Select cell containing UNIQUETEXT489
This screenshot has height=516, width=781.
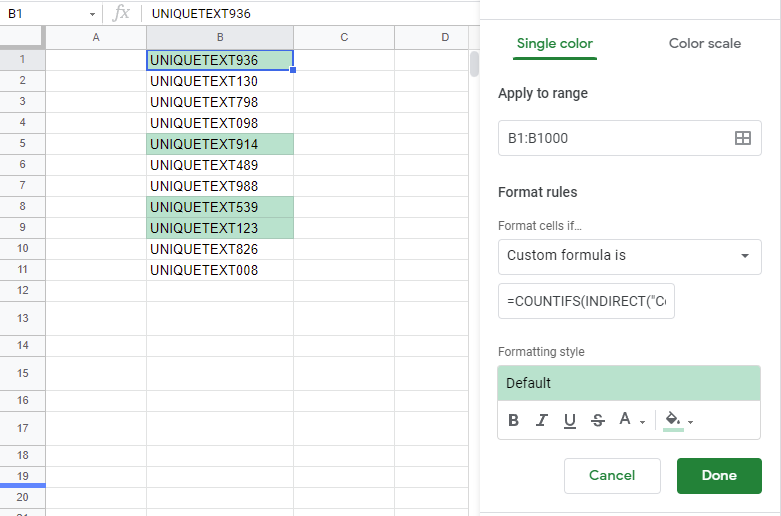pos(220,165)
